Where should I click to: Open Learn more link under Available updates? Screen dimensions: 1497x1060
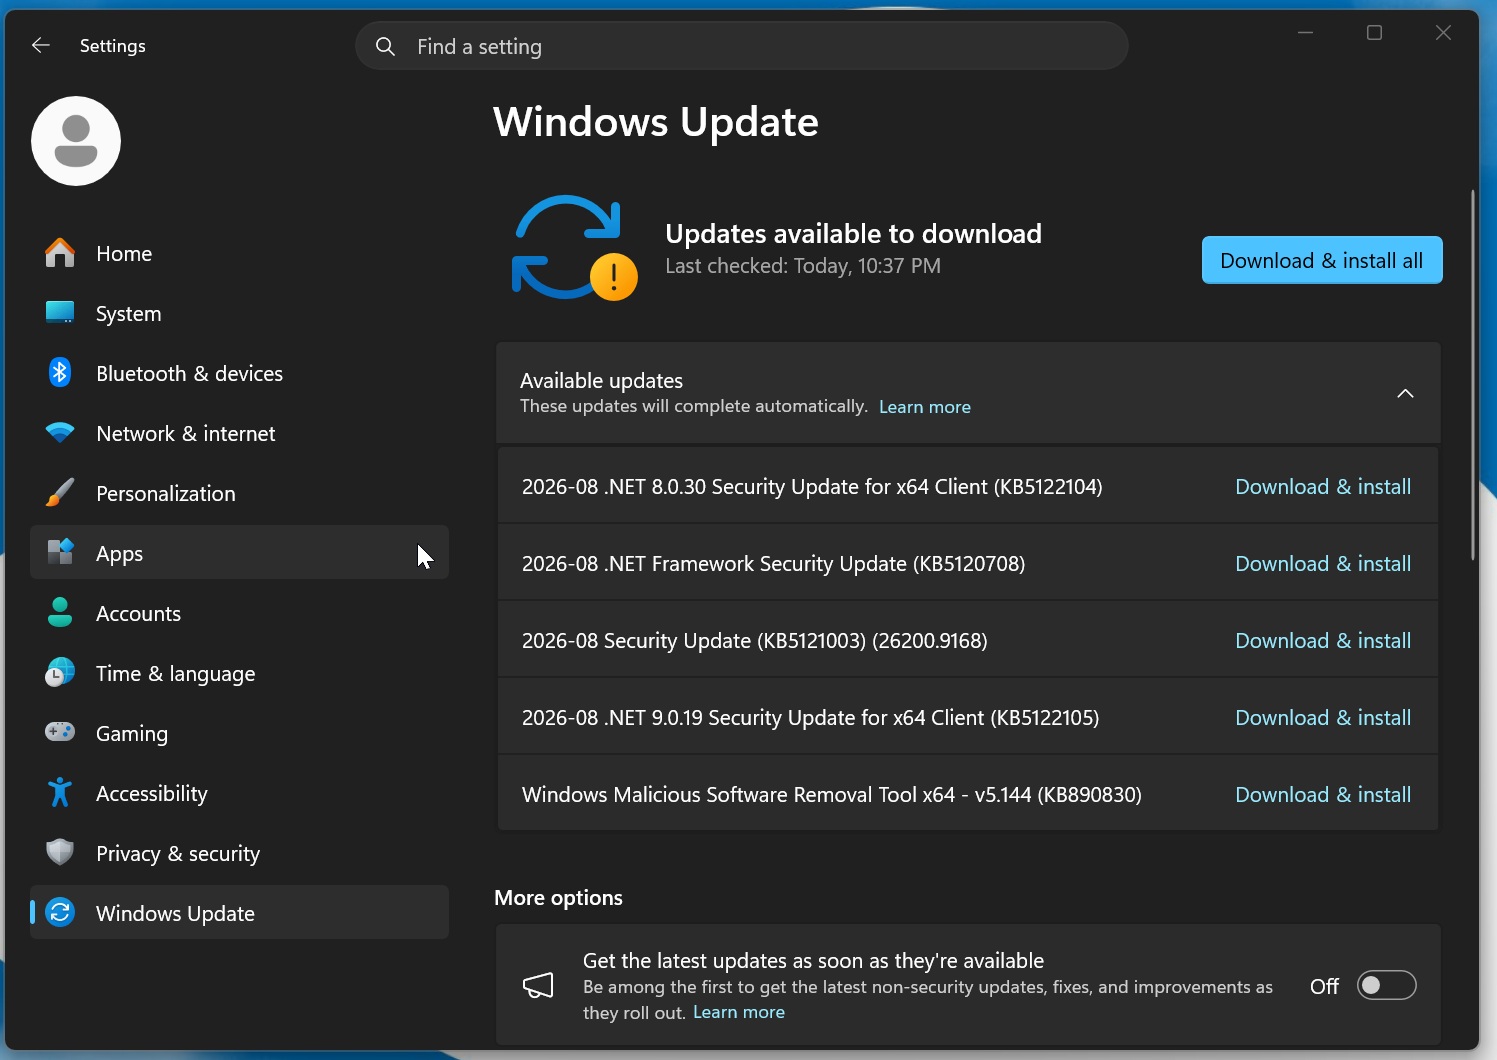click(925, 407)
